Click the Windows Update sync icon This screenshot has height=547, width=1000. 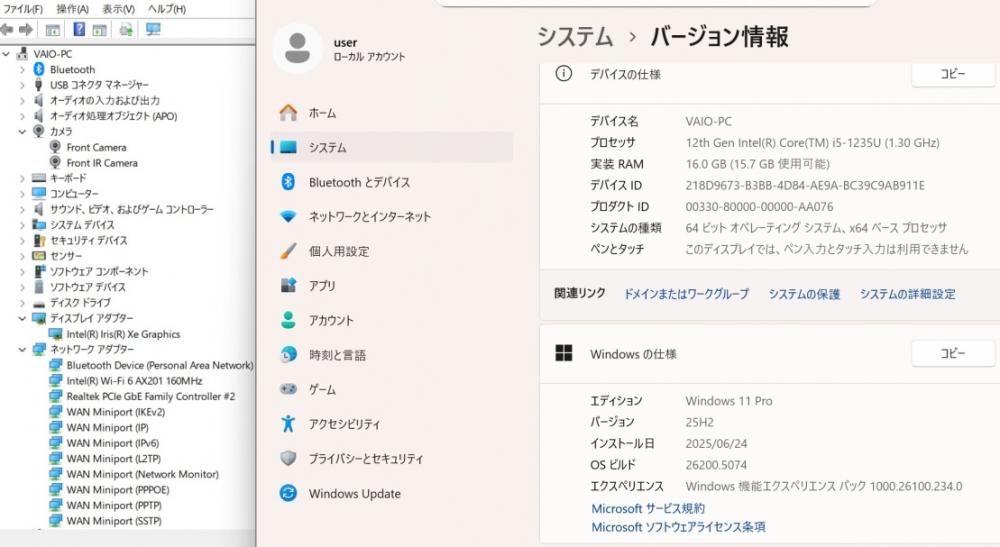[x=288, y=493]
